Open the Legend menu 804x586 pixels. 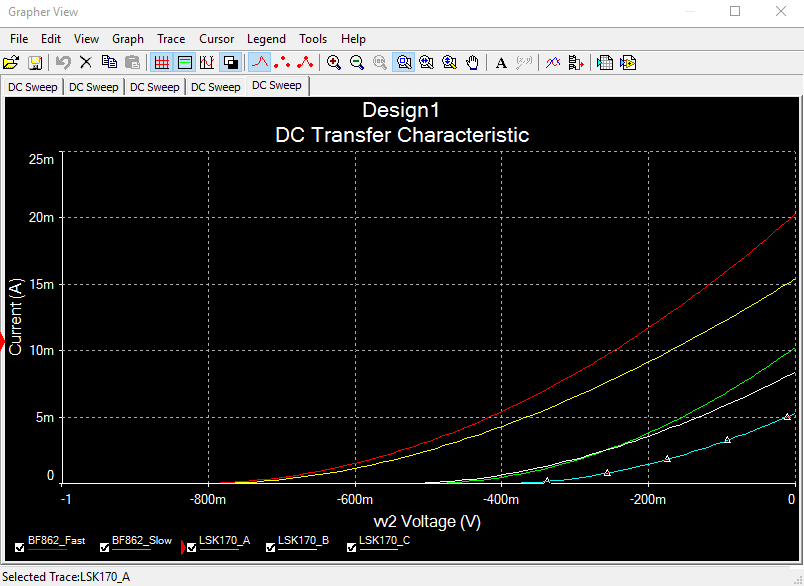pyautogui.click(x=266, y=39)
